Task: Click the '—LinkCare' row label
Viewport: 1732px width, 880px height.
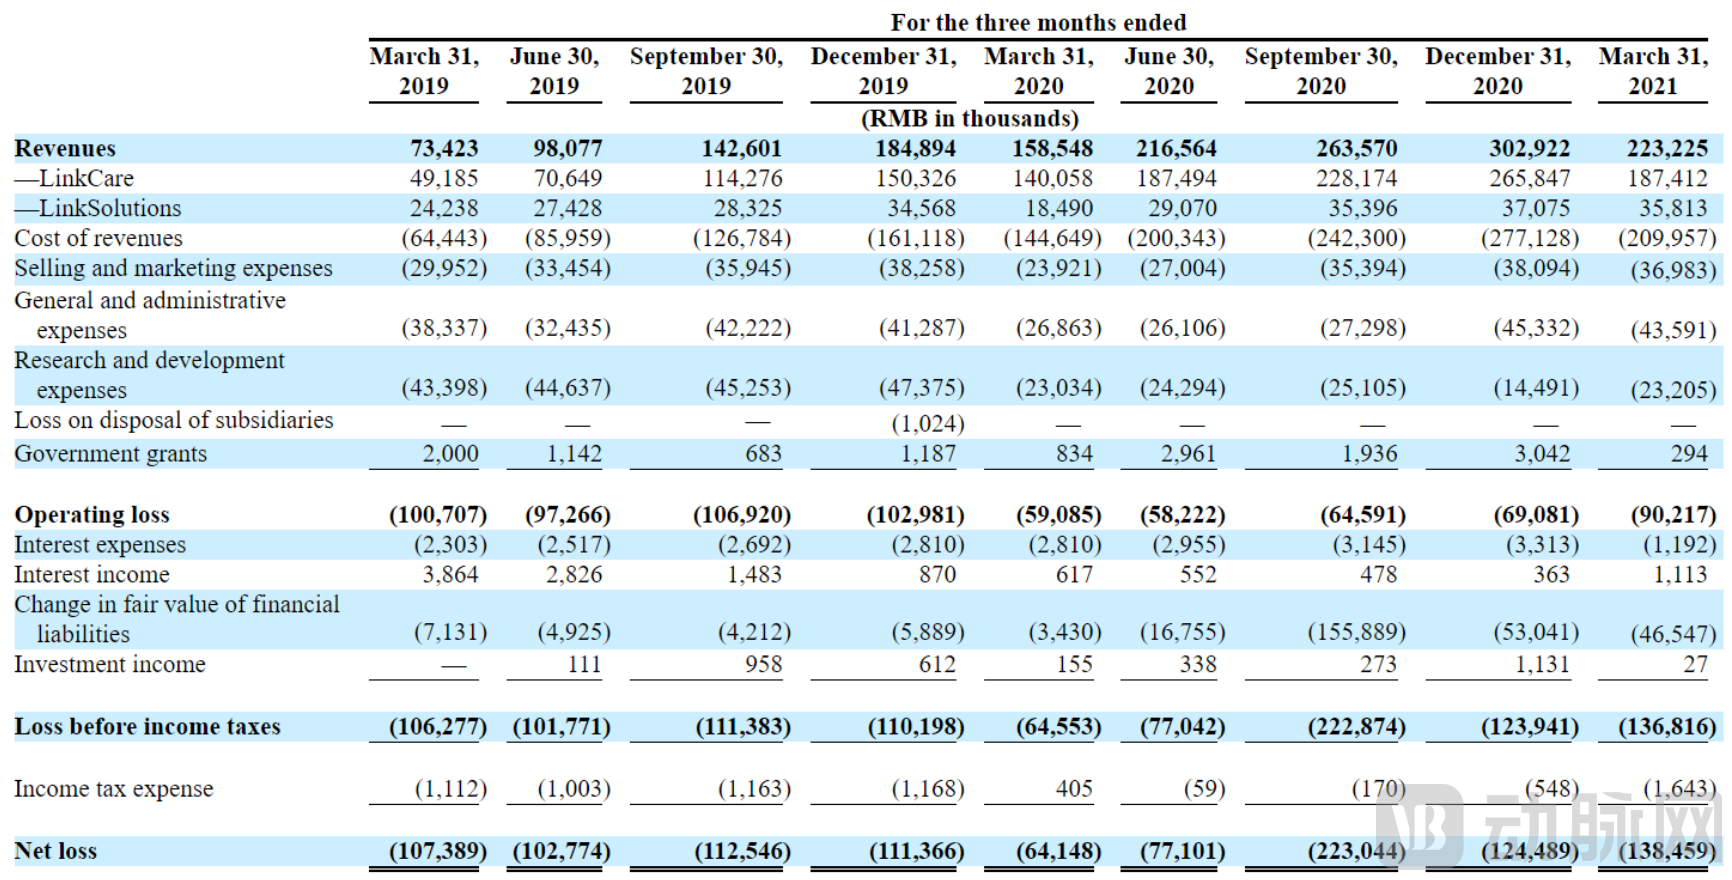Action: point(74,179)
